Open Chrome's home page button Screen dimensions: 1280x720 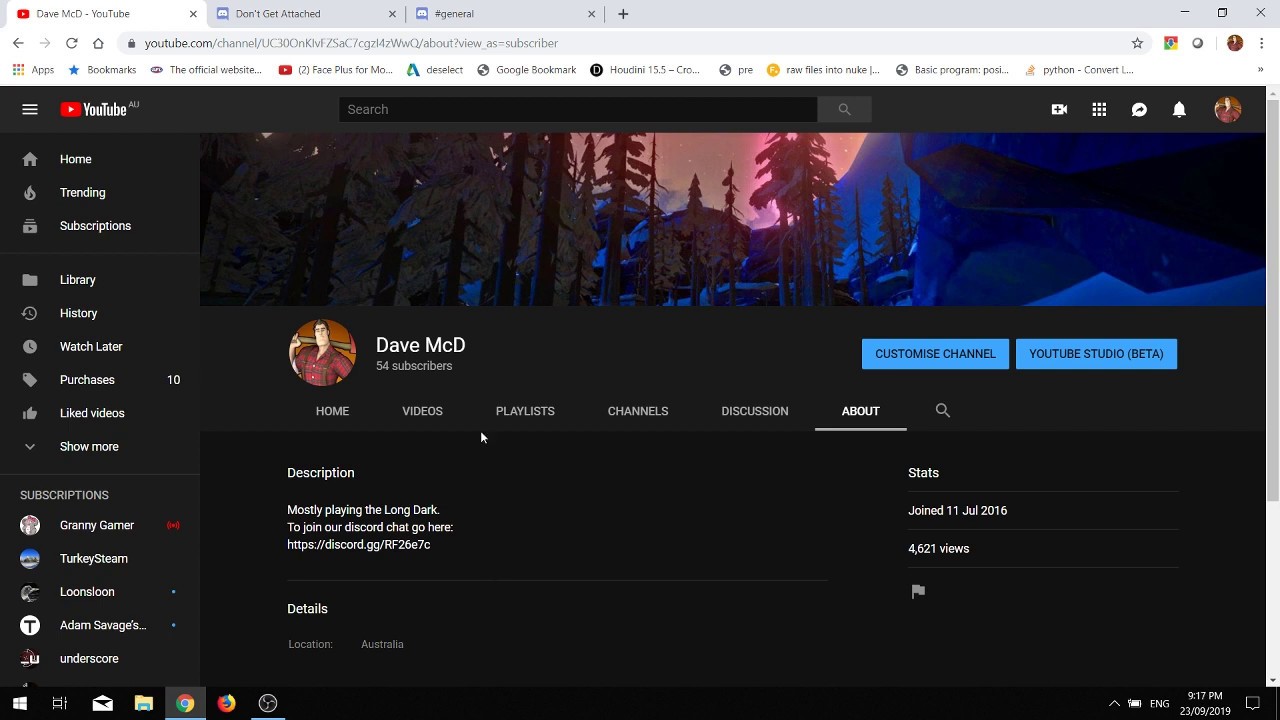[x=98, y=43]
